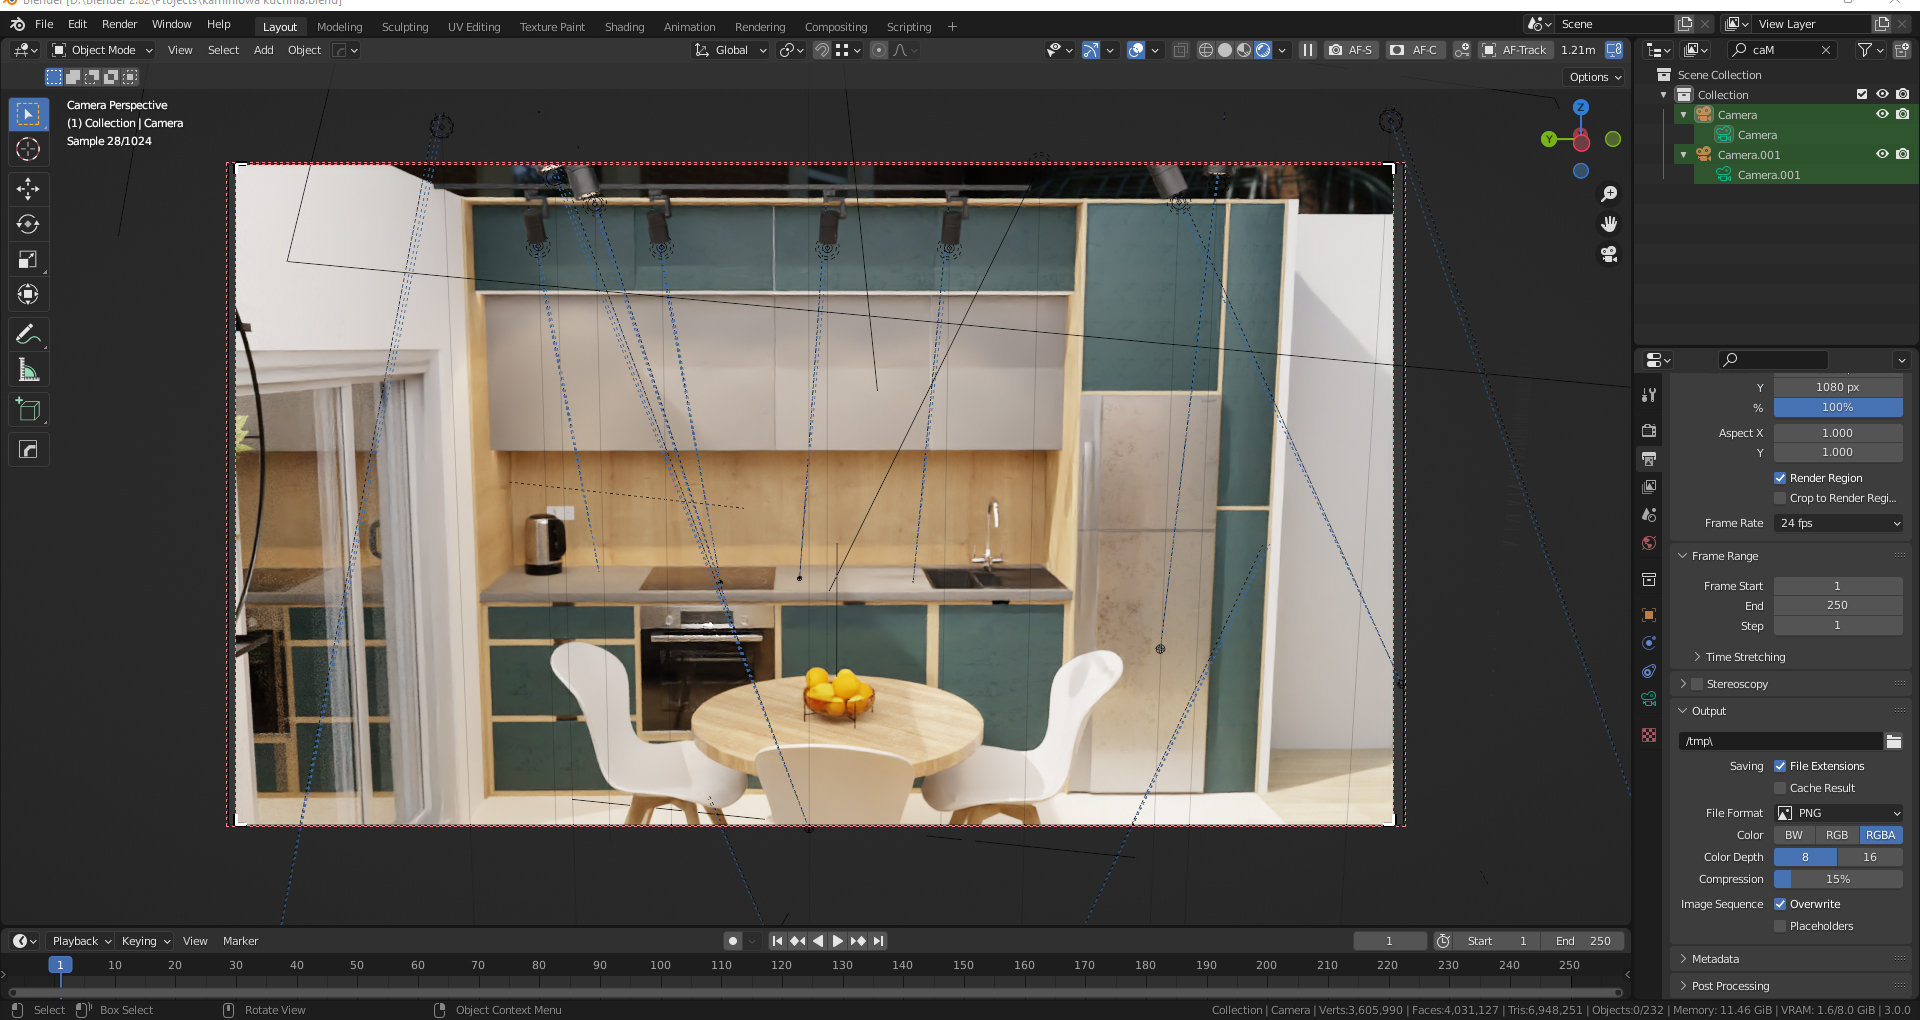
Task: Select the Scale tool
Action: 28,260
